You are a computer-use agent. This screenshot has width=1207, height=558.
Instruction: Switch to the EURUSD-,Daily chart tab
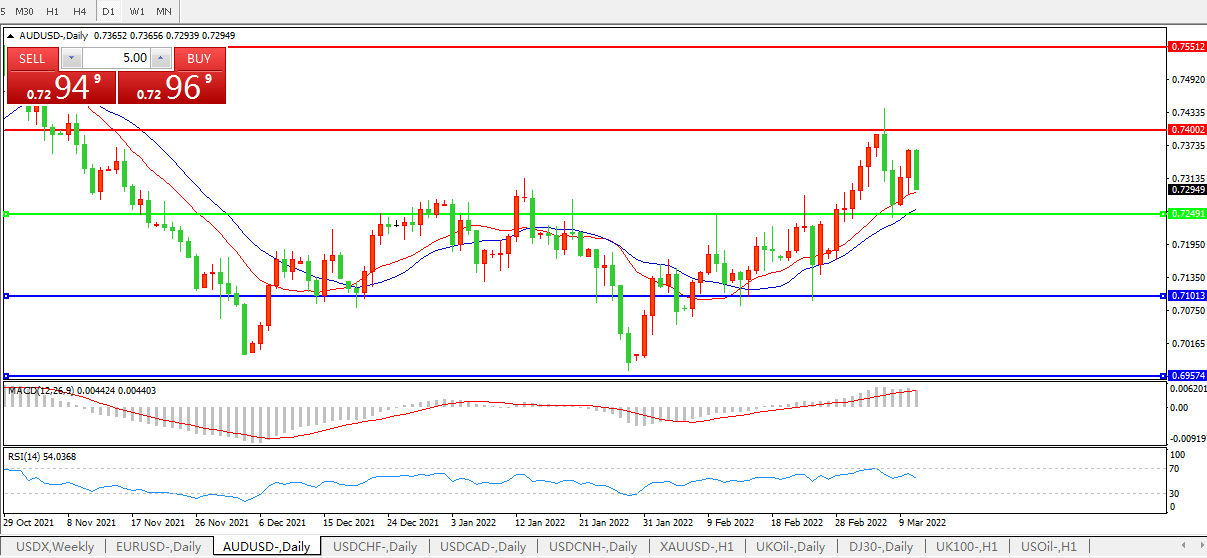158,547
